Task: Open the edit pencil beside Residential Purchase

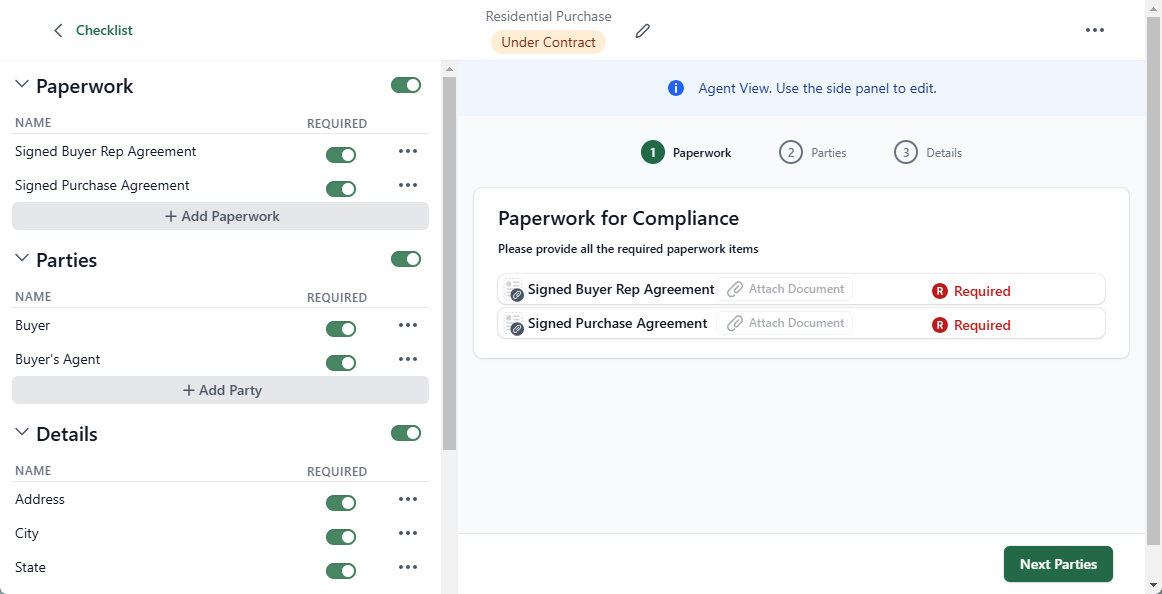Action: tap(642, 31)
